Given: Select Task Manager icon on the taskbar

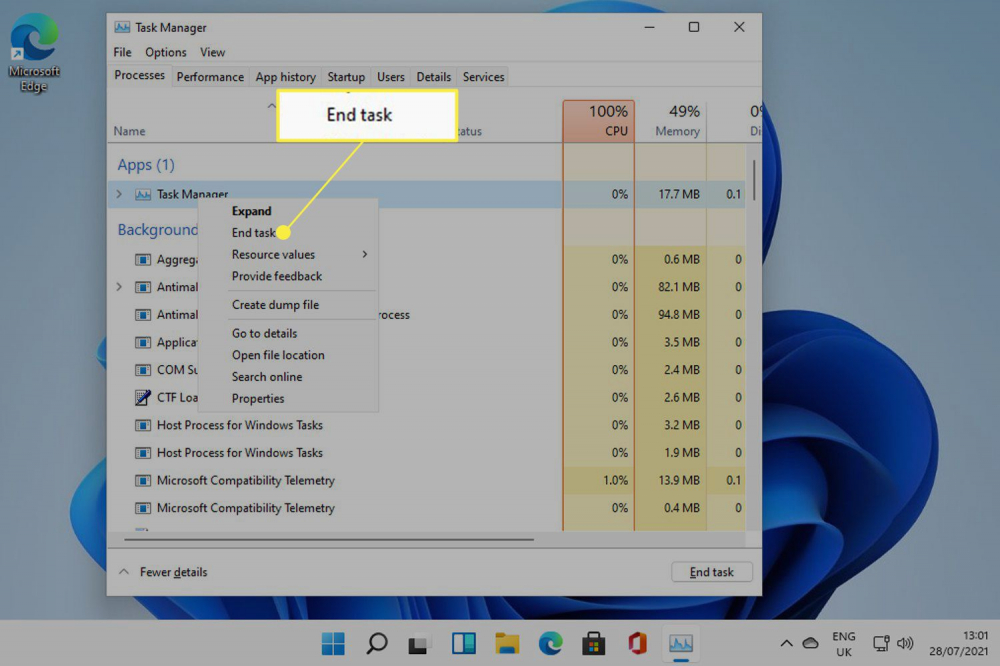Looking at the screenshot, I should click(x=680, y=643).
